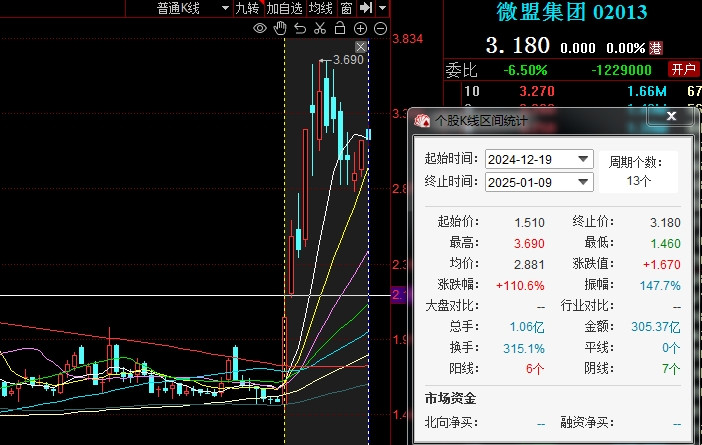
Task: Click the 阴线 count 7个
Action: 671,369
